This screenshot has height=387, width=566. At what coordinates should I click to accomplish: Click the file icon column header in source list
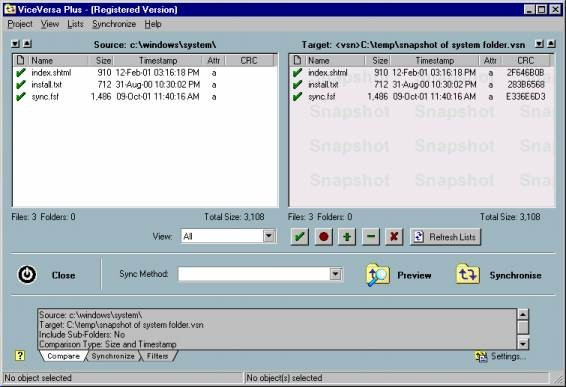click(21, 60)
